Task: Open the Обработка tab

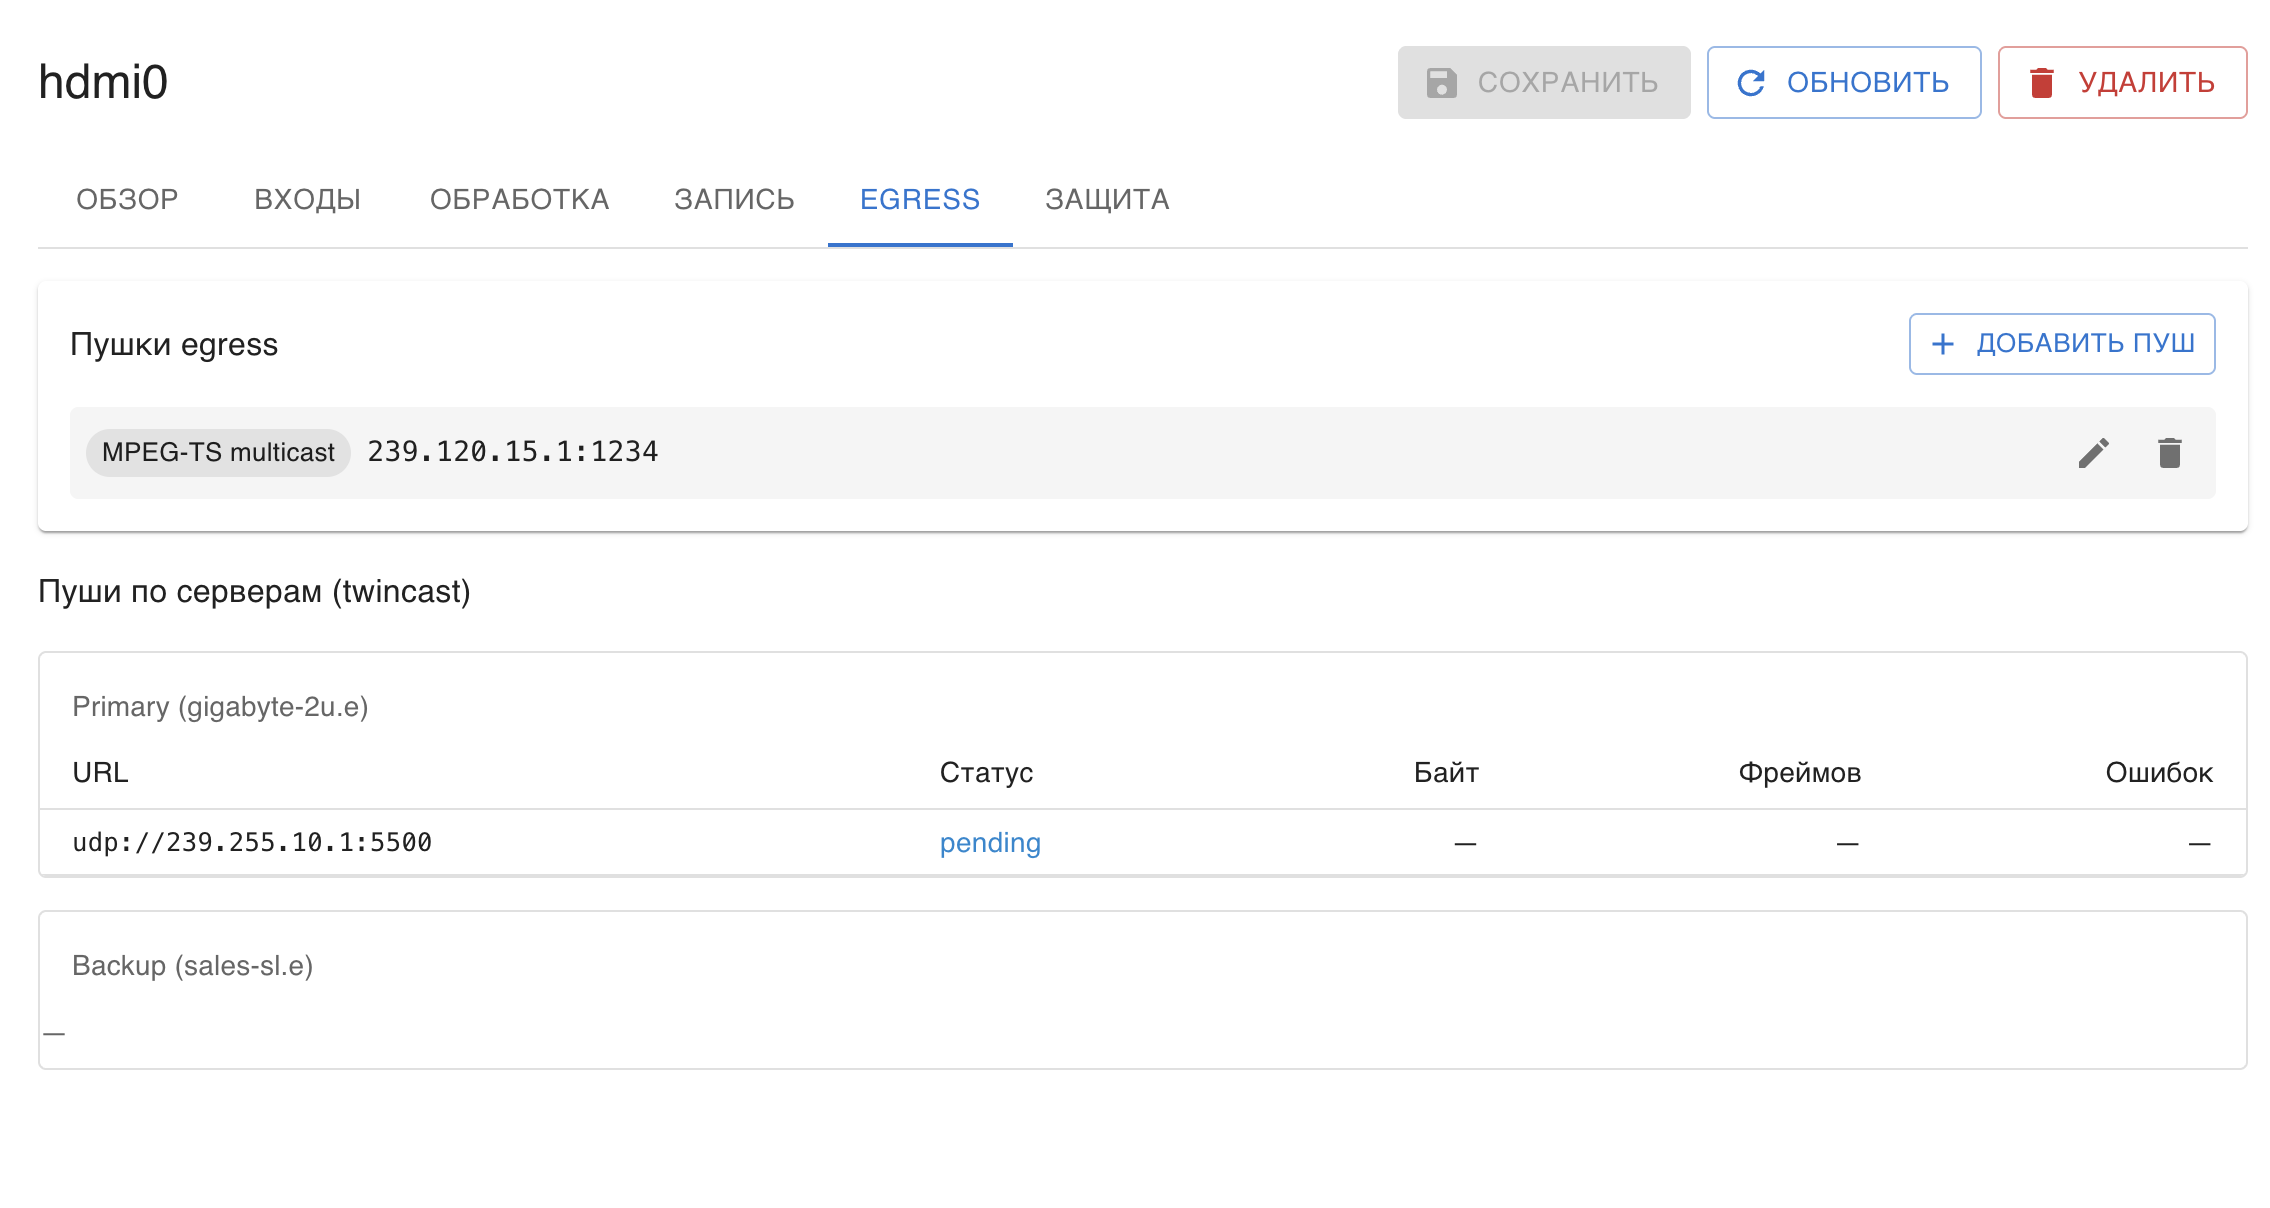Action: [519, 200]
